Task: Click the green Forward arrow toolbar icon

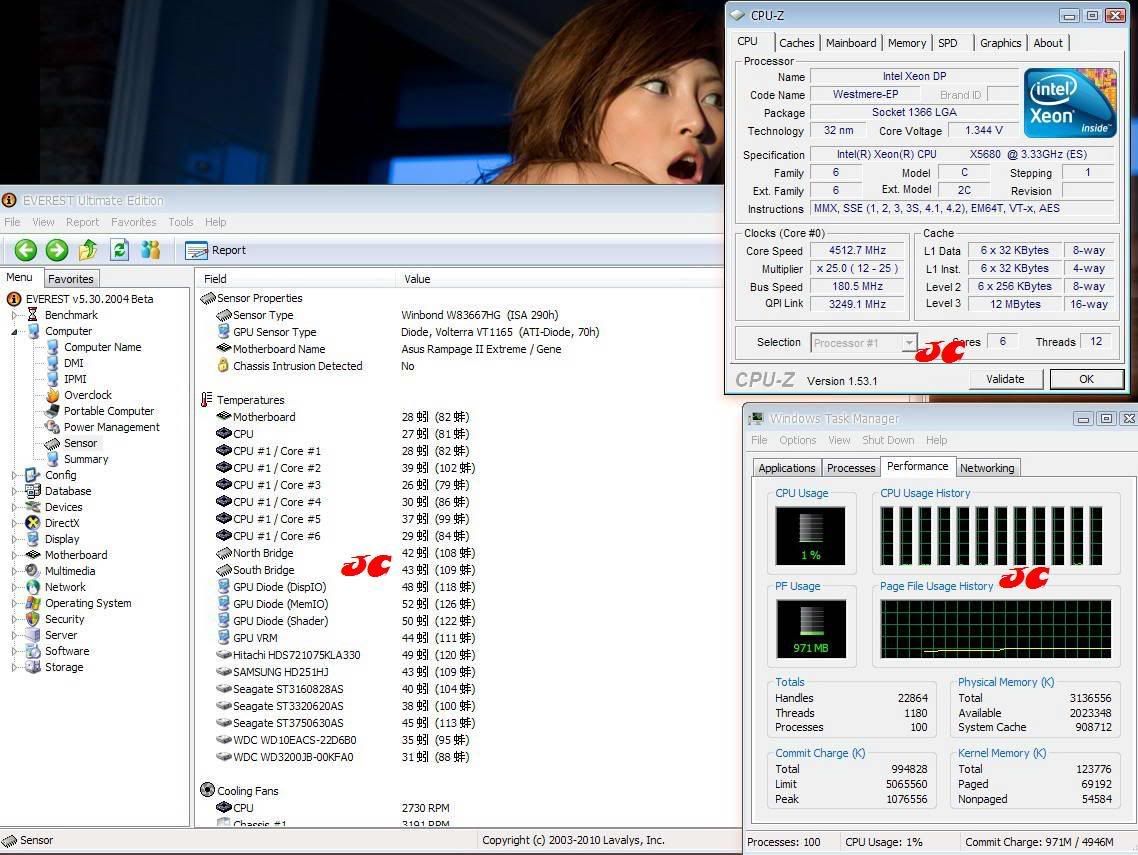Action: [57, 250]
